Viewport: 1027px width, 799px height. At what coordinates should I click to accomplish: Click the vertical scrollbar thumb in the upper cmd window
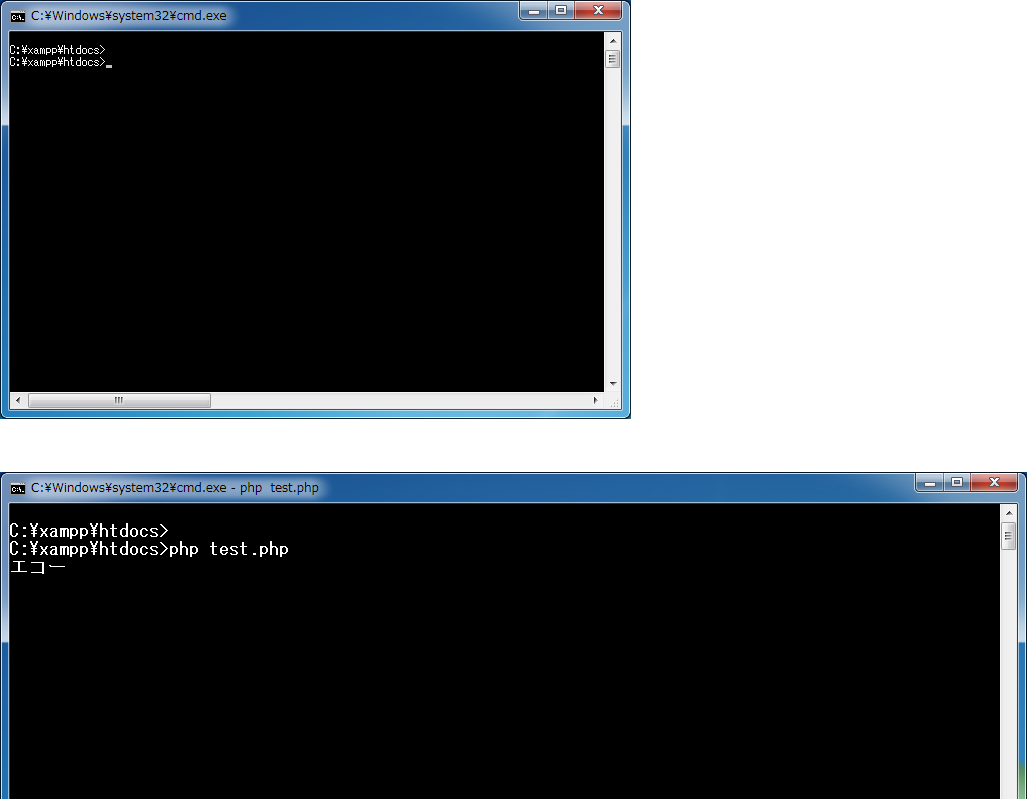click(x=612, y=60)
